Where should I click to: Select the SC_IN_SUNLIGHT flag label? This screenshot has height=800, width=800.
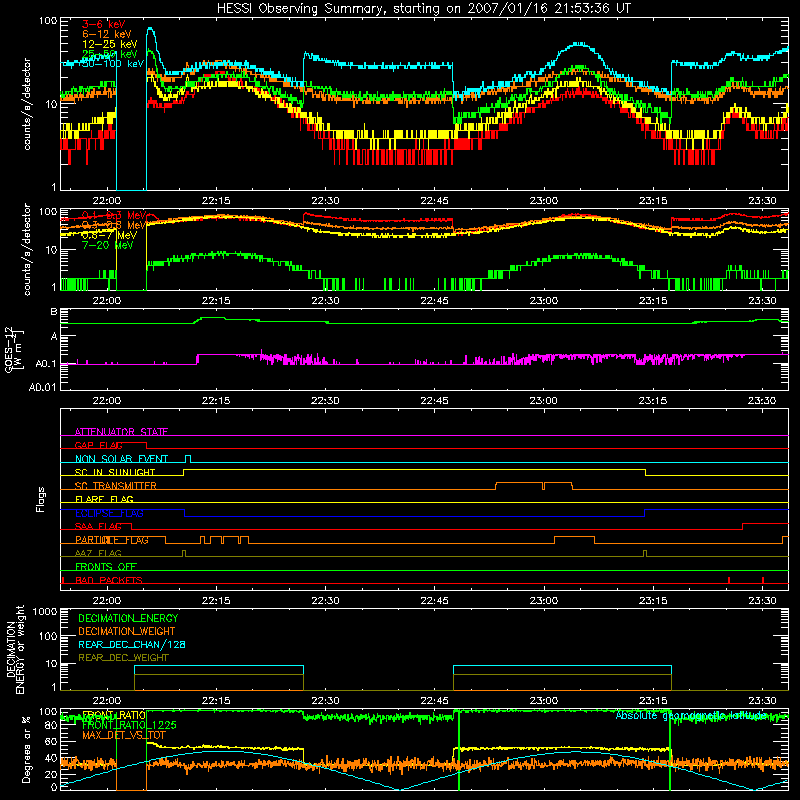[115, 472]
